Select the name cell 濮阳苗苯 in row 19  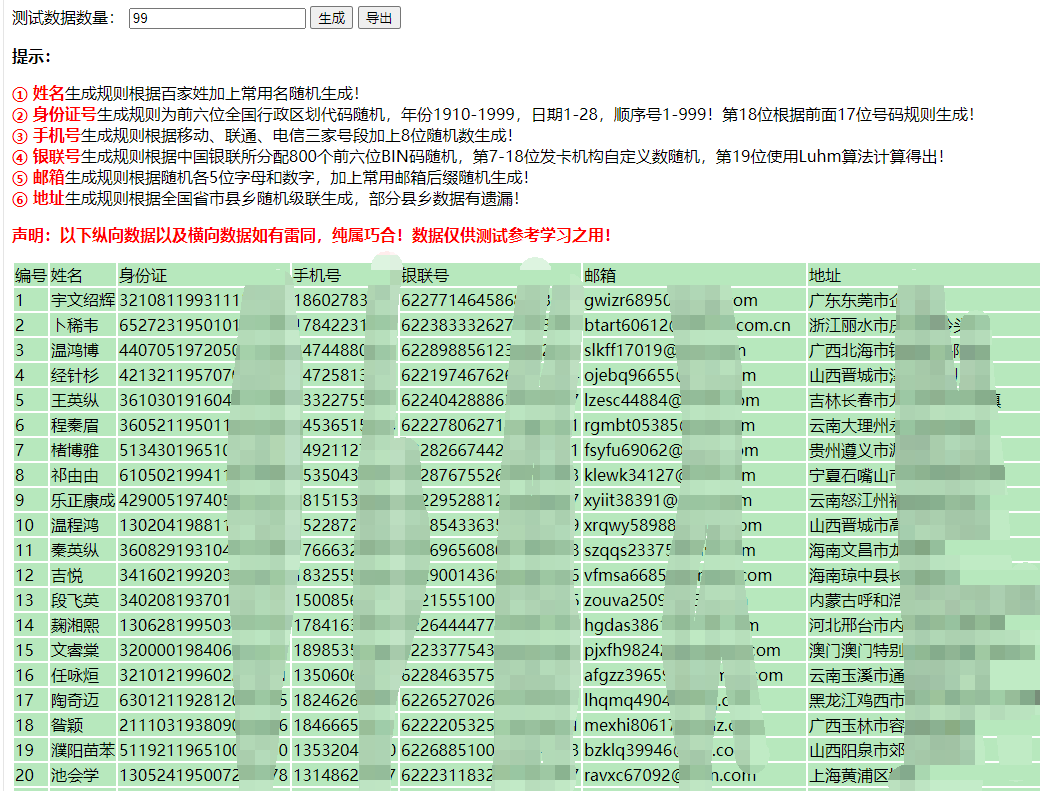[x=83, y=750]
